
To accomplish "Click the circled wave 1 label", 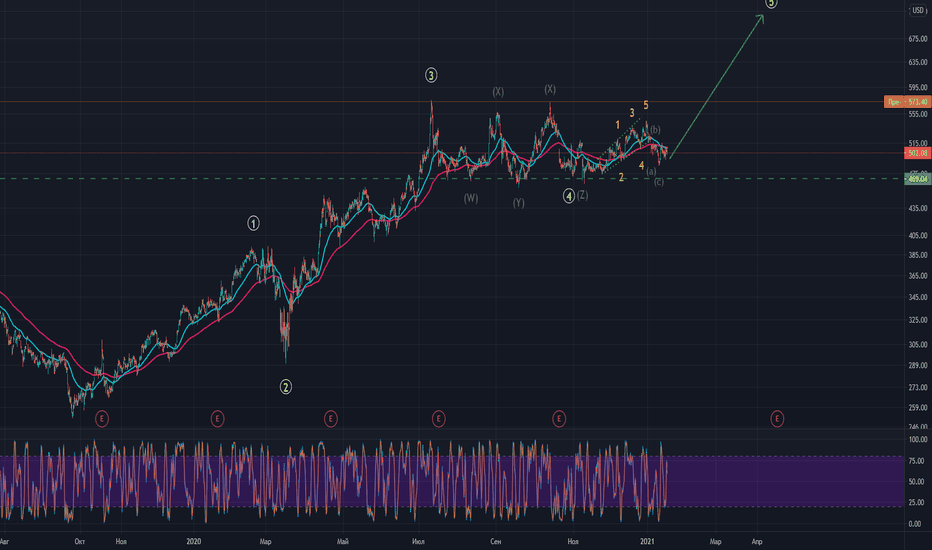I will (253, 224).
